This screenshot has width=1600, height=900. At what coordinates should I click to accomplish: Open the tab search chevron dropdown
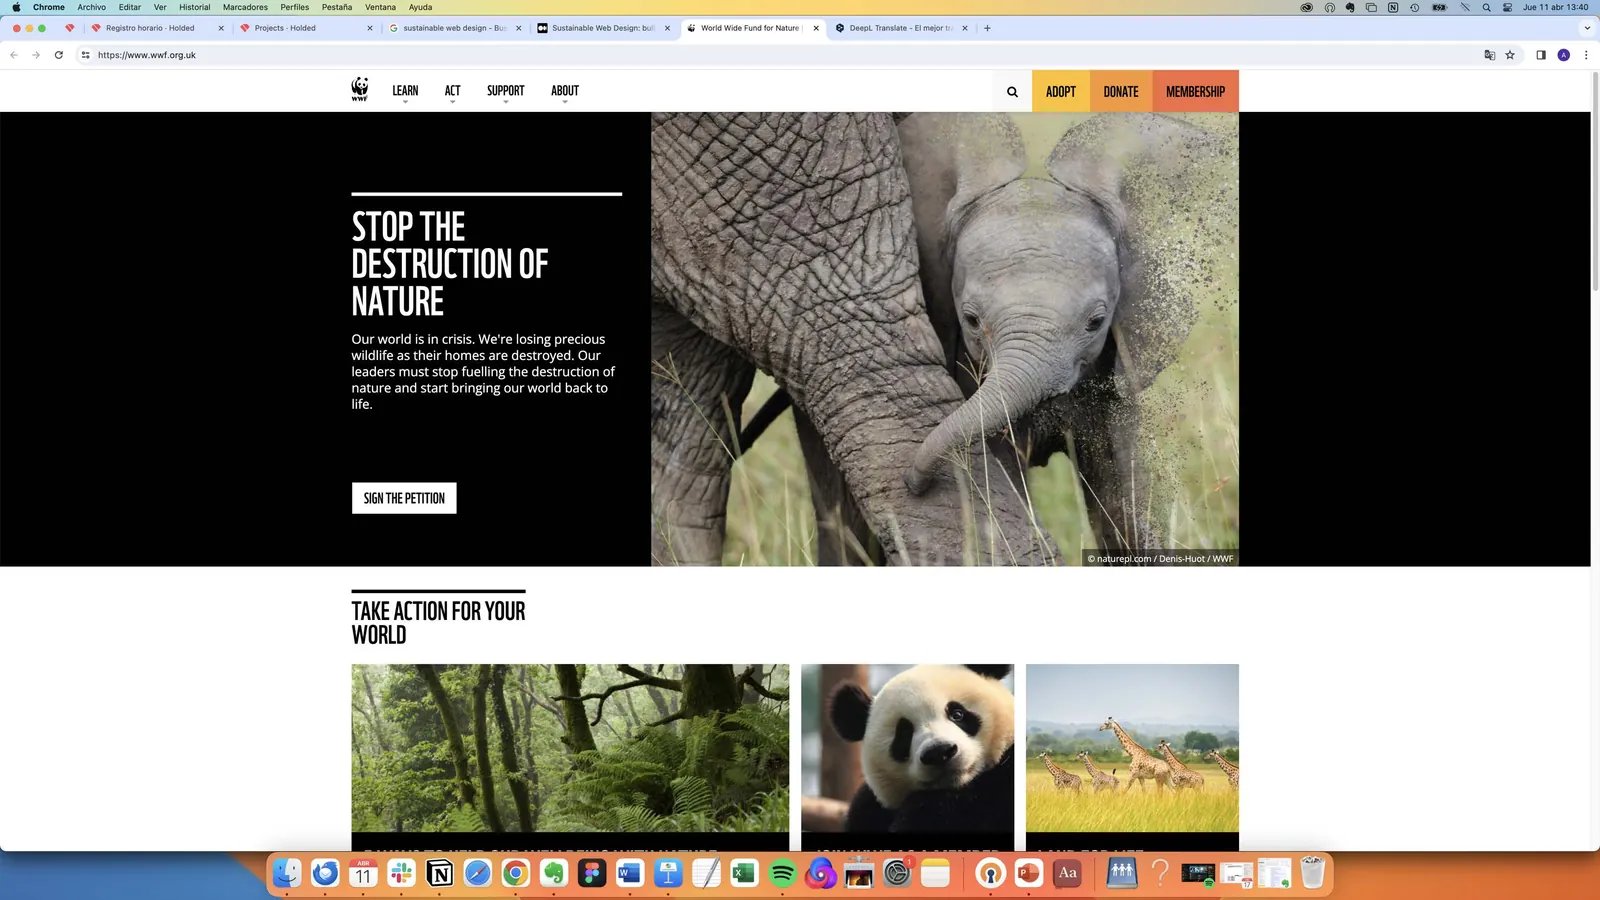point(1587,28)
